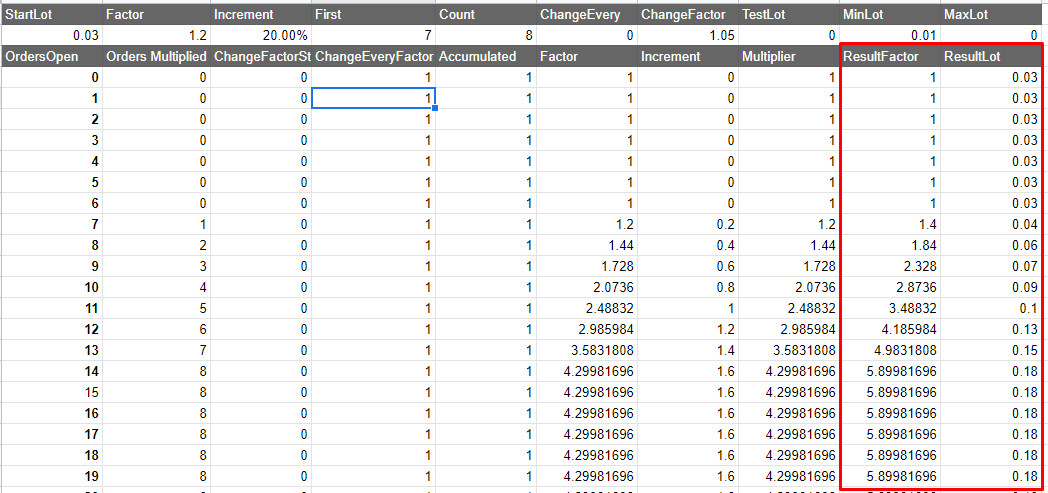The image size is (1048, 493).
Task: Click the 1.05 ChangeFactor value
Action: (688, 35)
